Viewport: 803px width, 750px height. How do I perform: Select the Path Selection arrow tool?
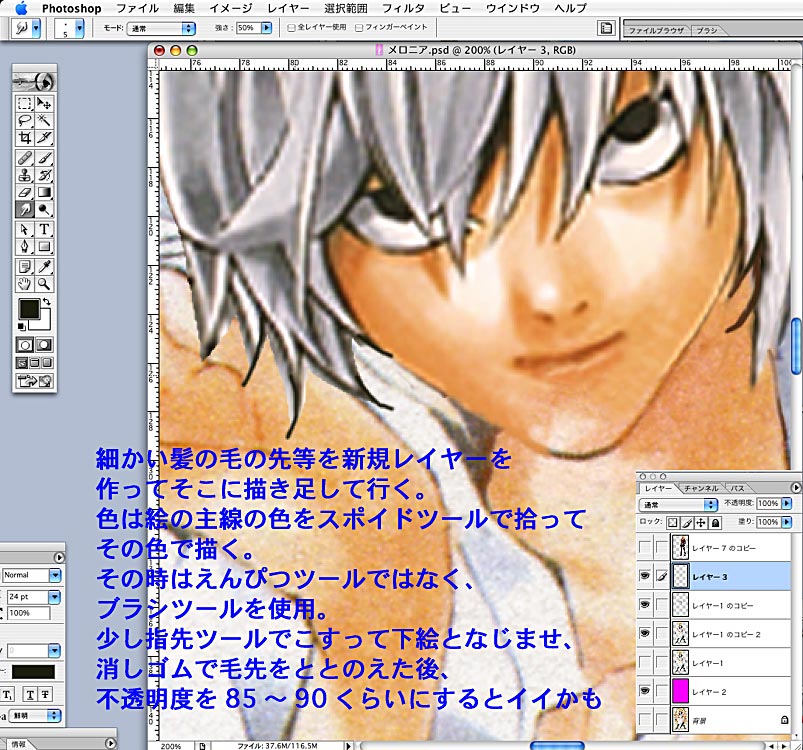(25, 229)
